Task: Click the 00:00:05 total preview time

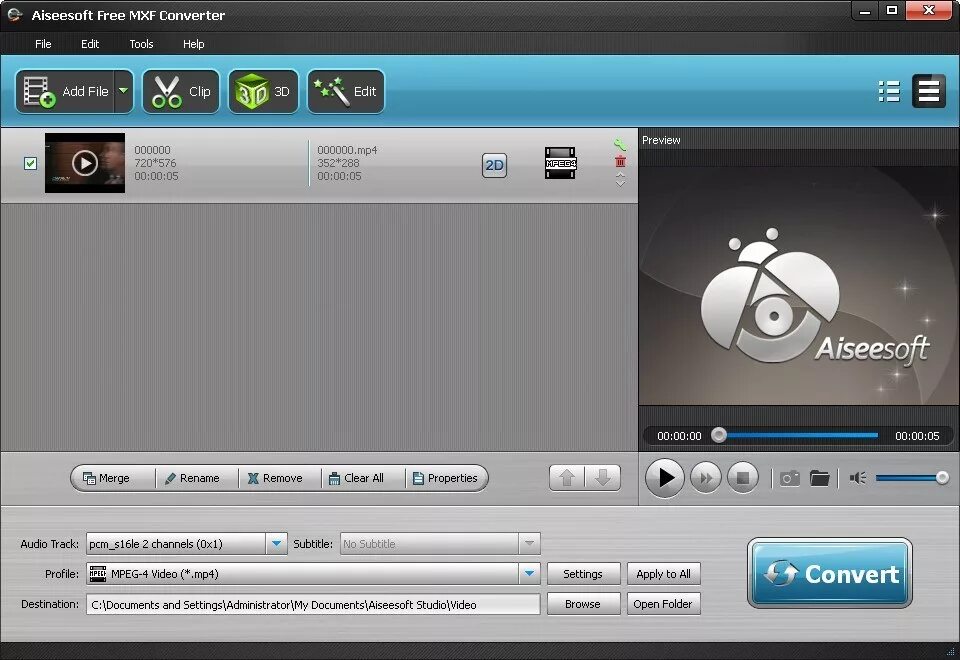Action: click(x=917, y=436)
